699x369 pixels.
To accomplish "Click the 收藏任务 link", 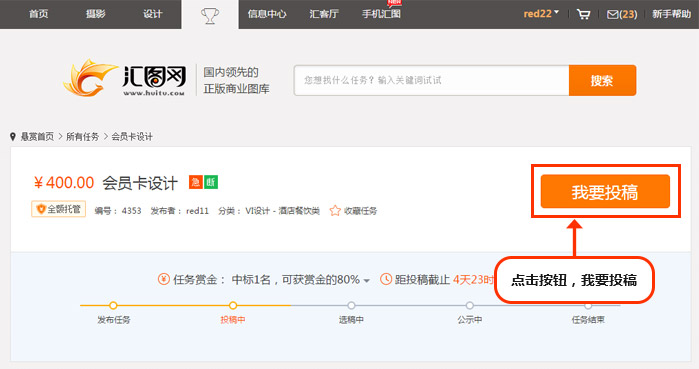I will coord(360,211).
